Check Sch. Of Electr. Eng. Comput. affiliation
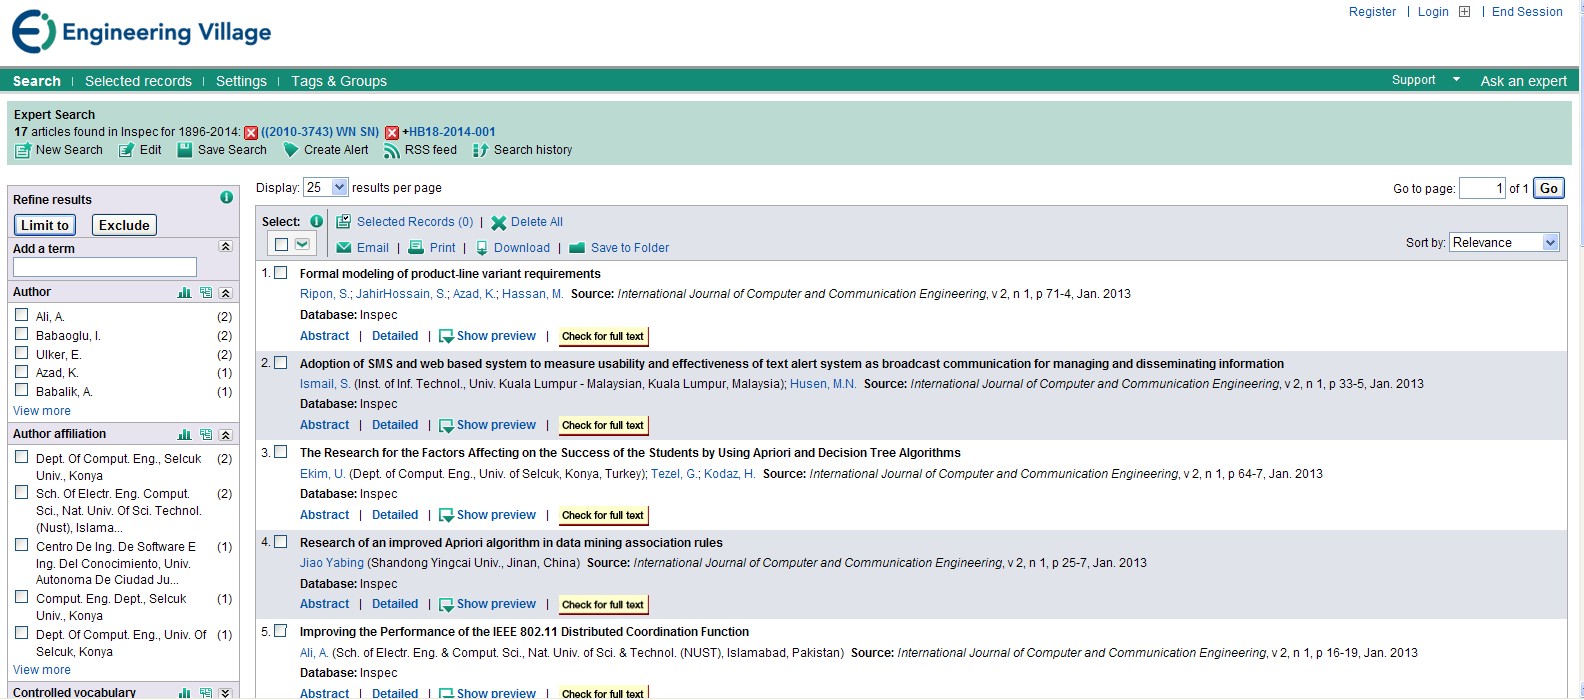The height and width of the screenshot is (700, 1584). [x=22, y=492]
